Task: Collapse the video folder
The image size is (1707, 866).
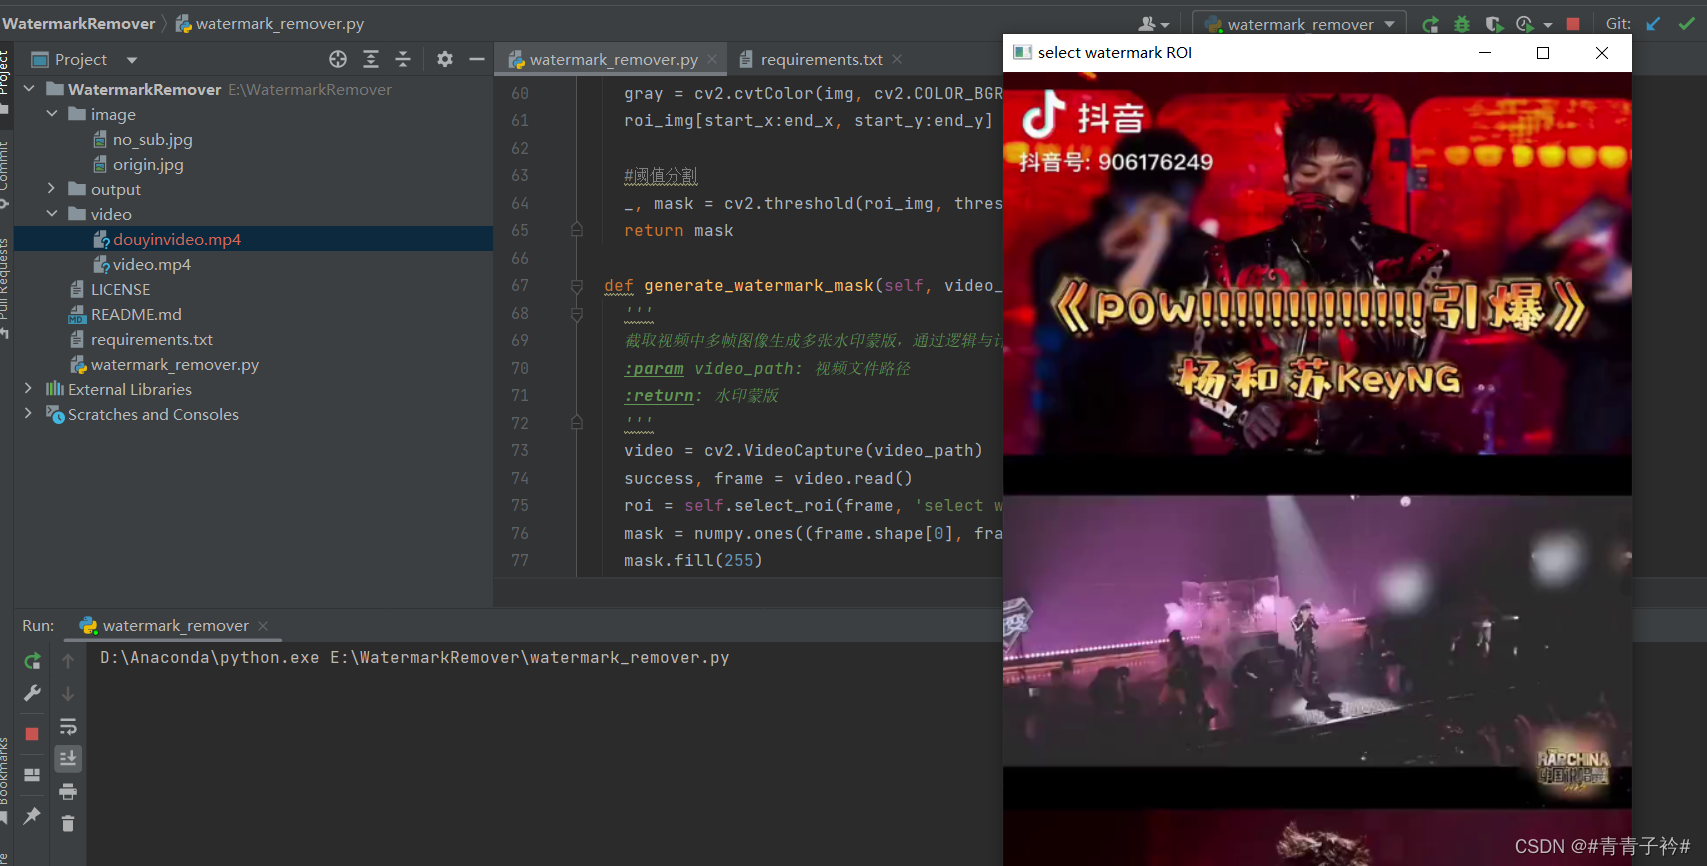Action: point(52,214)
